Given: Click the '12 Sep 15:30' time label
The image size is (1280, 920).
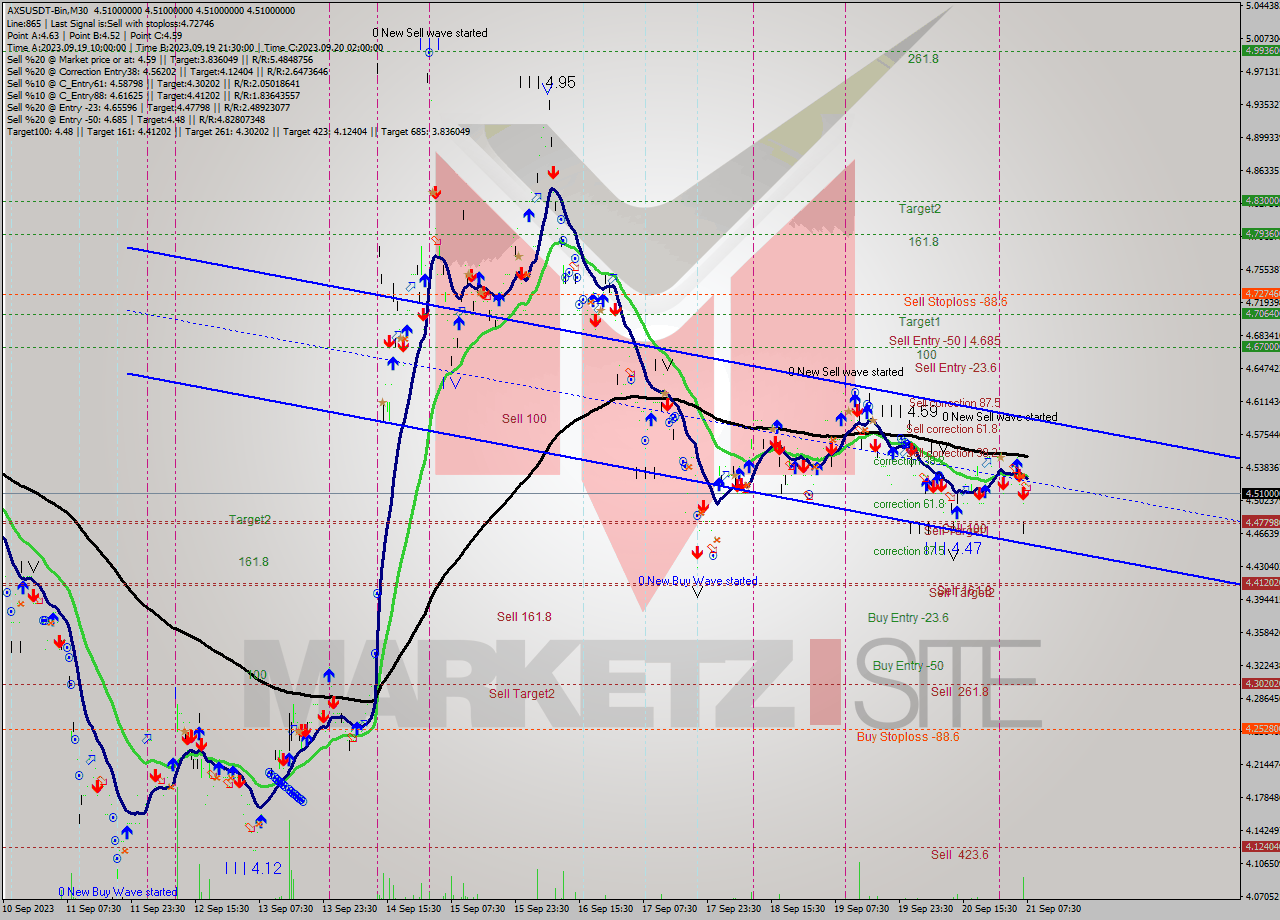Looking at the screenshot, I should tap(222, 909).
